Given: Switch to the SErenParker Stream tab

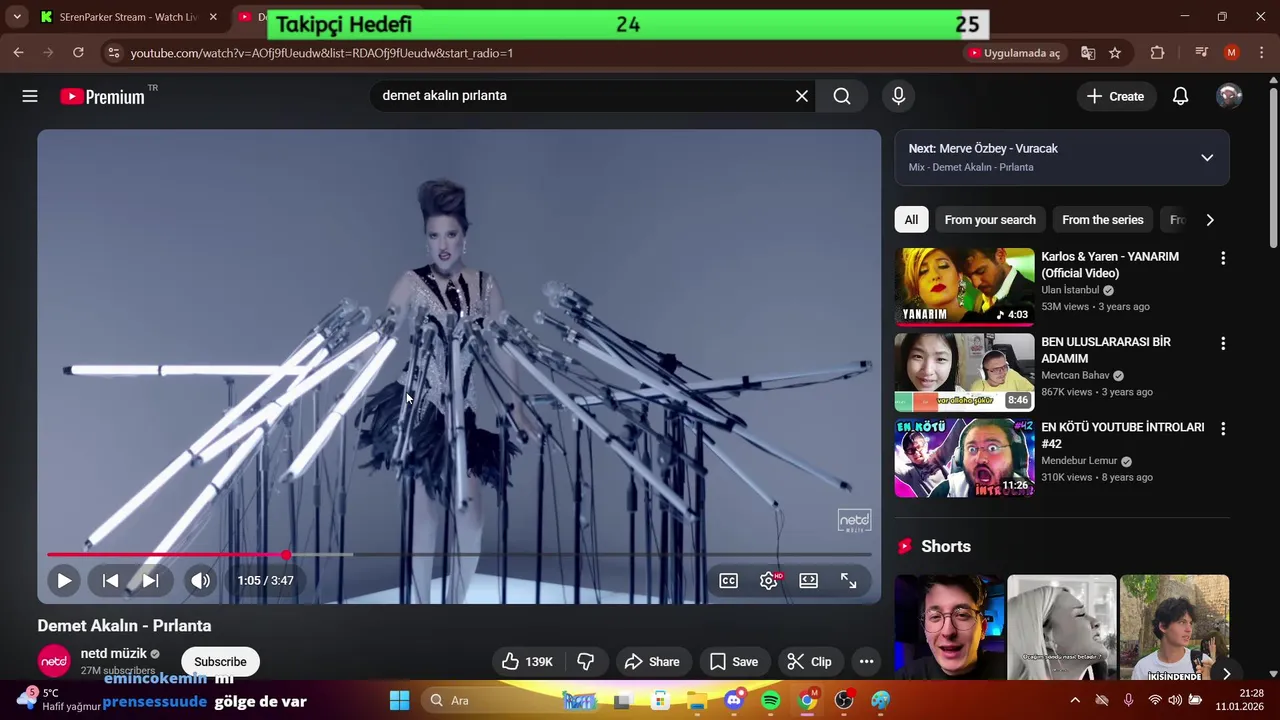Looking at the screenshot, I should [128, 17].
